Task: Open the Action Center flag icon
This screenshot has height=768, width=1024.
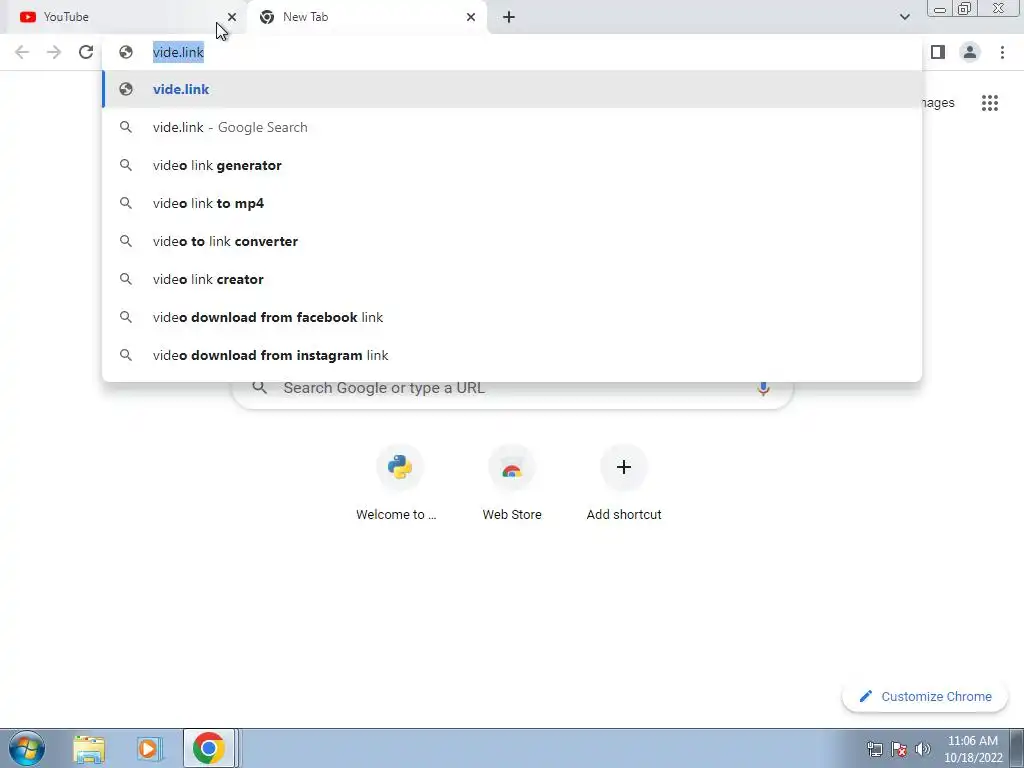Action: point(899,749)
